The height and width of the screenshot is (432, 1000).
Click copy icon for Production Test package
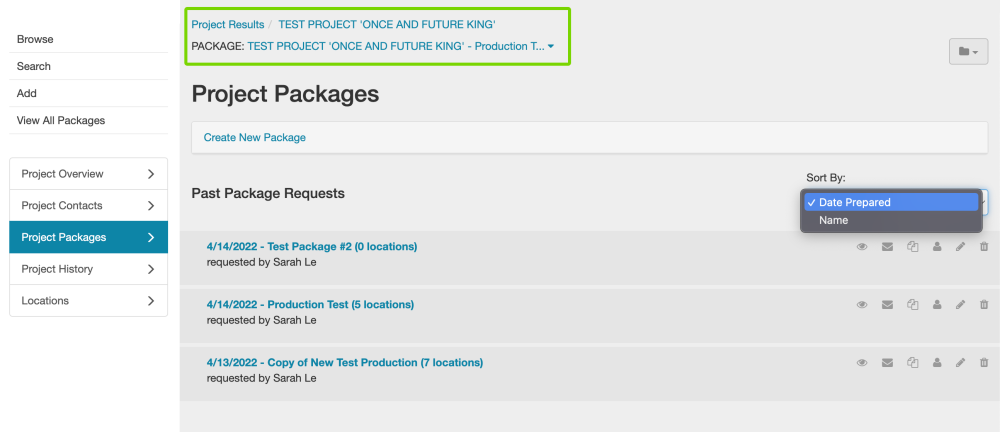coord(912,305)
